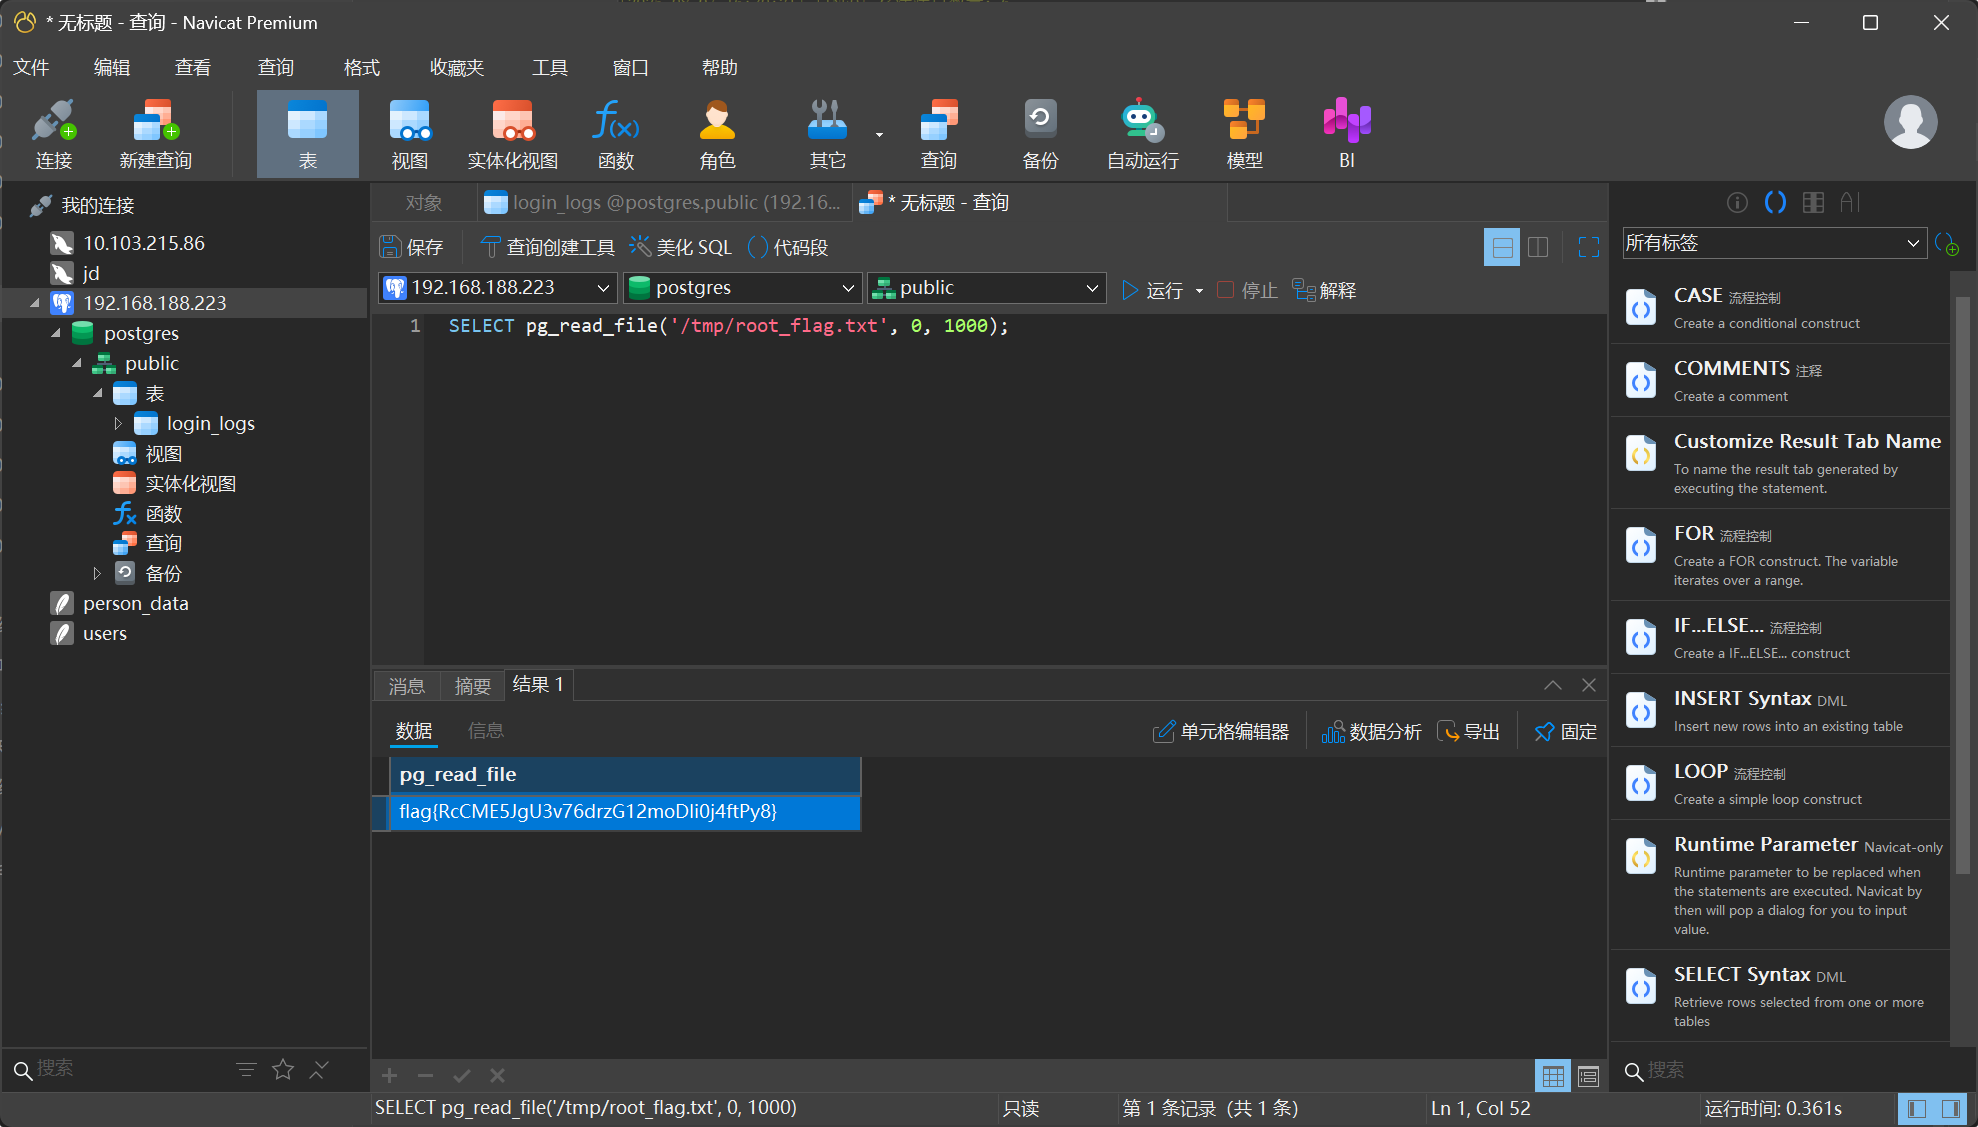Switch to the Summary result tab
Viewport: 1978px width, 1127px height.
coord(473,686)
